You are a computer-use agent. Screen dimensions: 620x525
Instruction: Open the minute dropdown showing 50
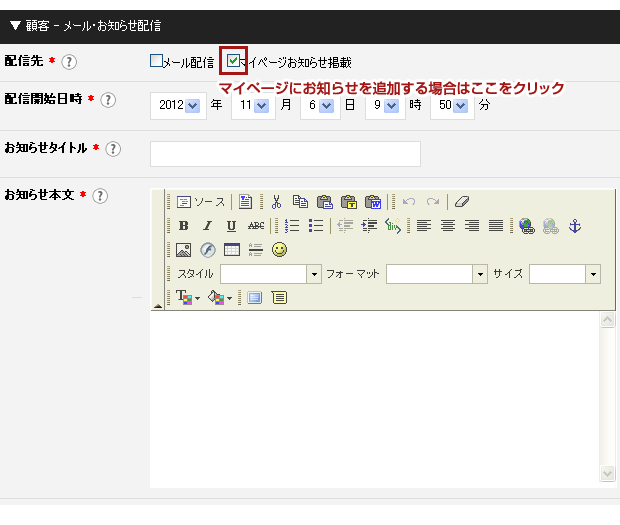coord(452,106)
